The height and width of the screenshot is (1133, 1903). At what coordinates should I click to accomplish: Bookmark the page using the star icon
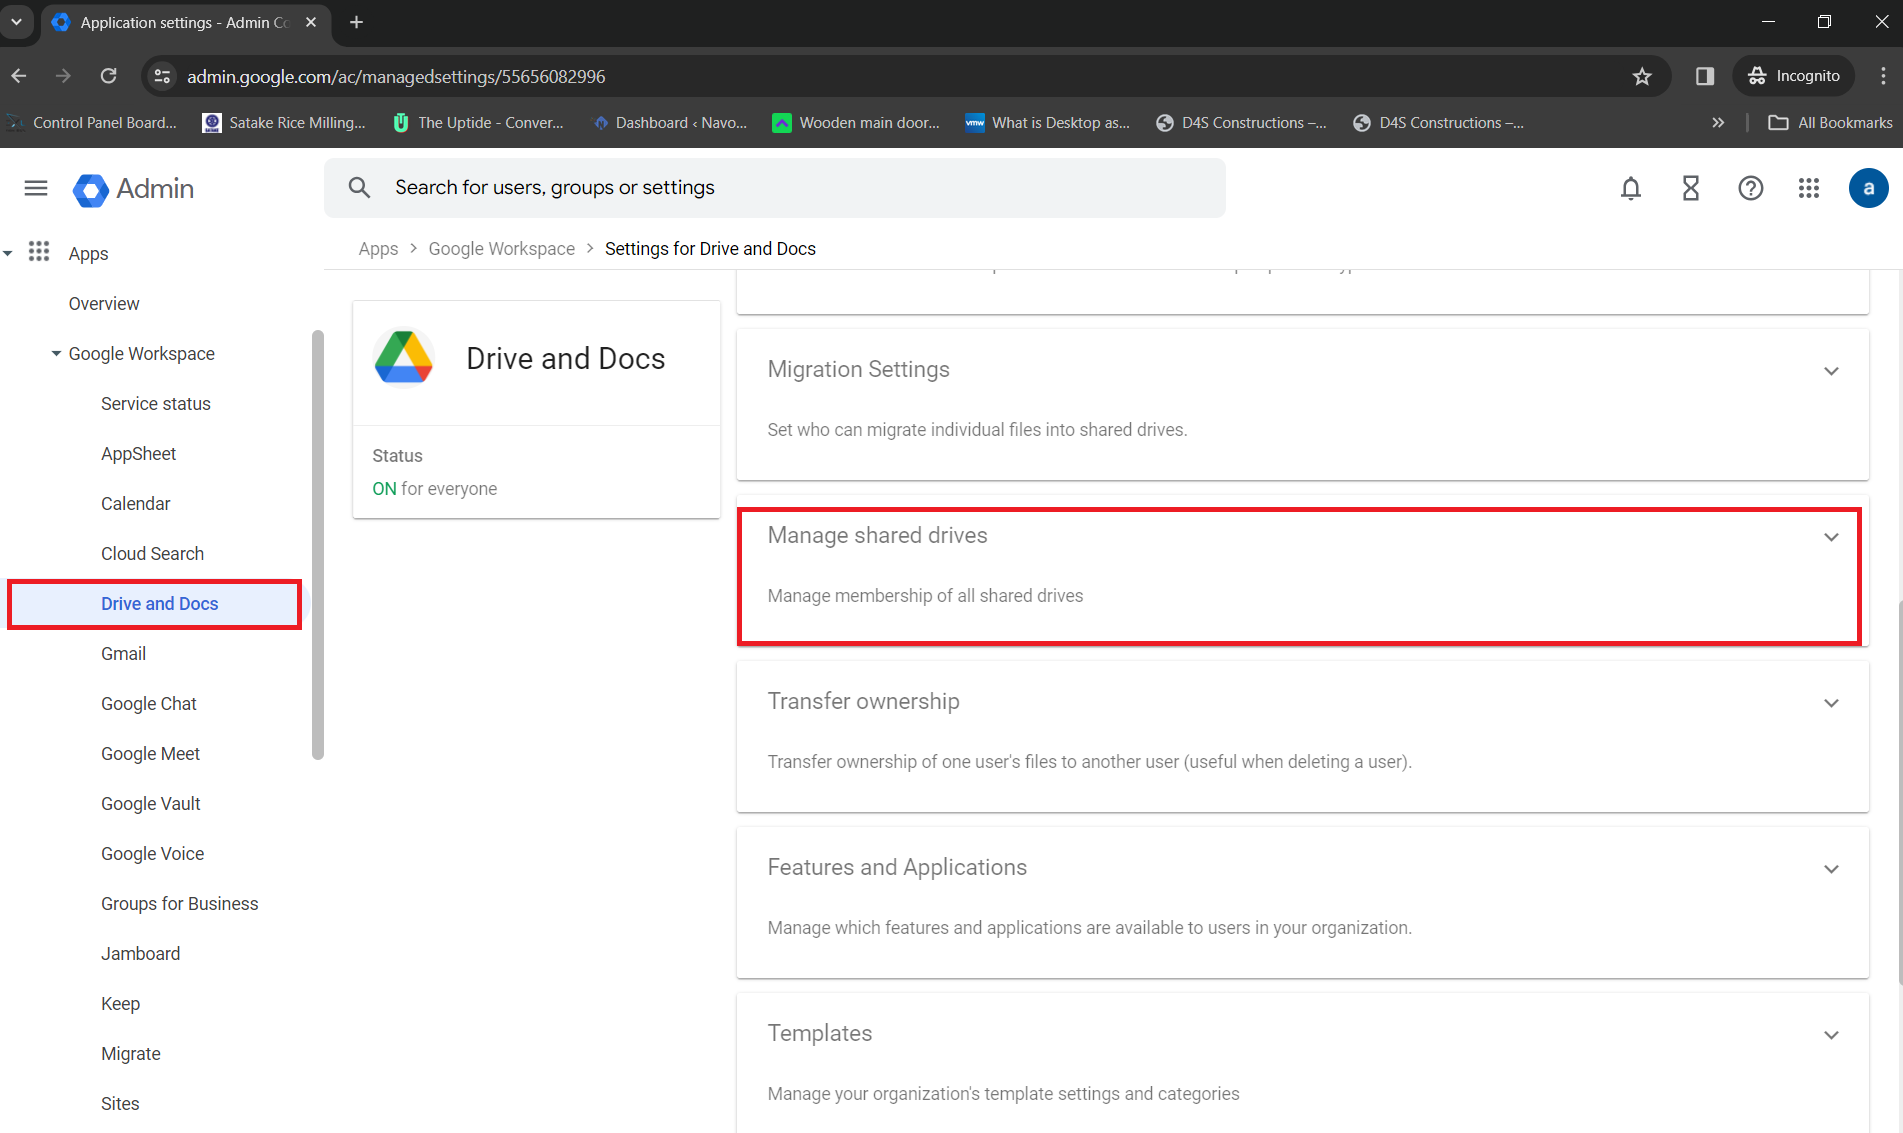click(1642, 76)
